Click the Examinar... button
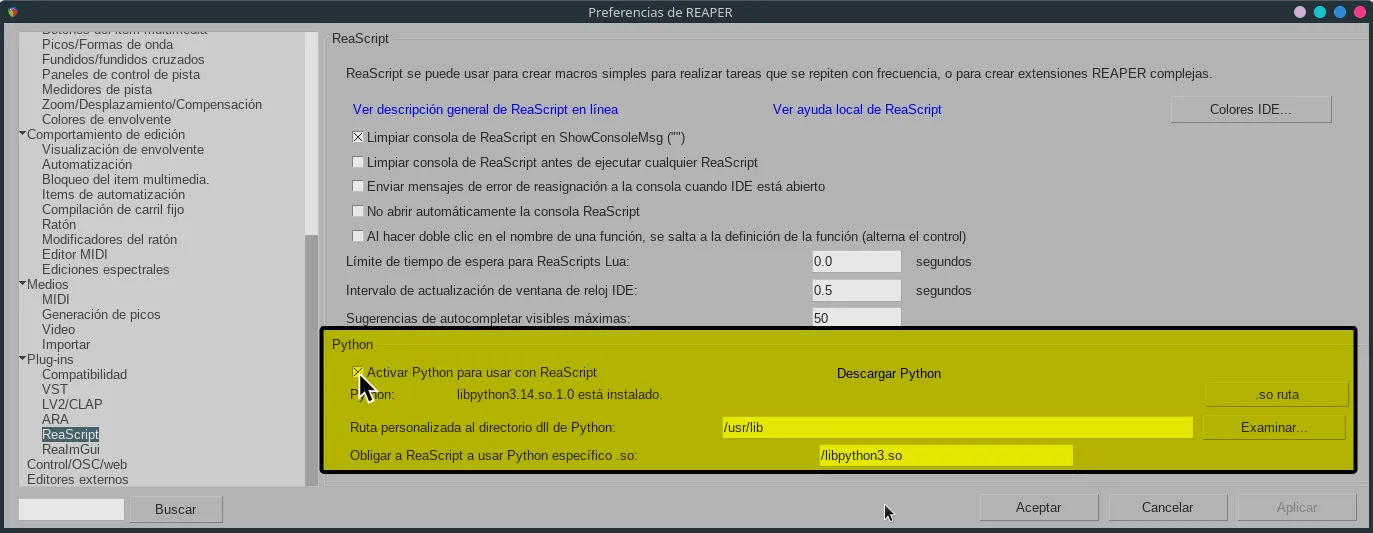 pos(1273,428)
